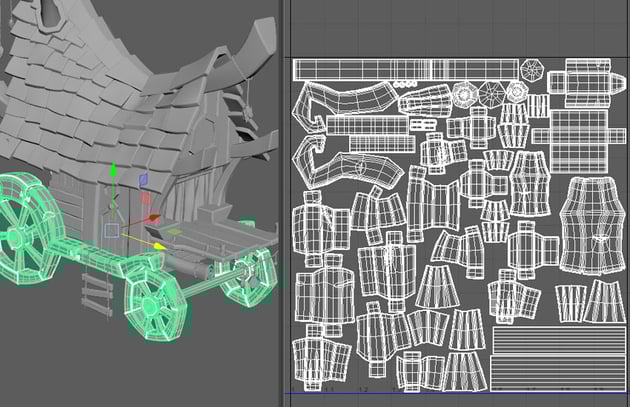Click the blue U-axis line in the UV editor

(450, 392)
